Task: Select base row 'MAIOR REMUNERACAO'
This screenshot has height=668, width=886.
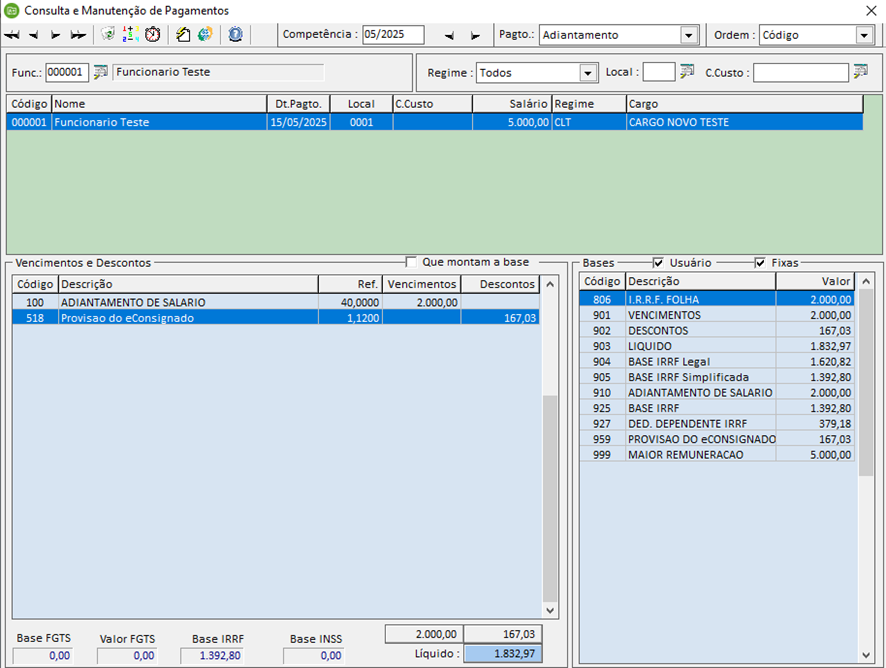Action: click(716, 455)
